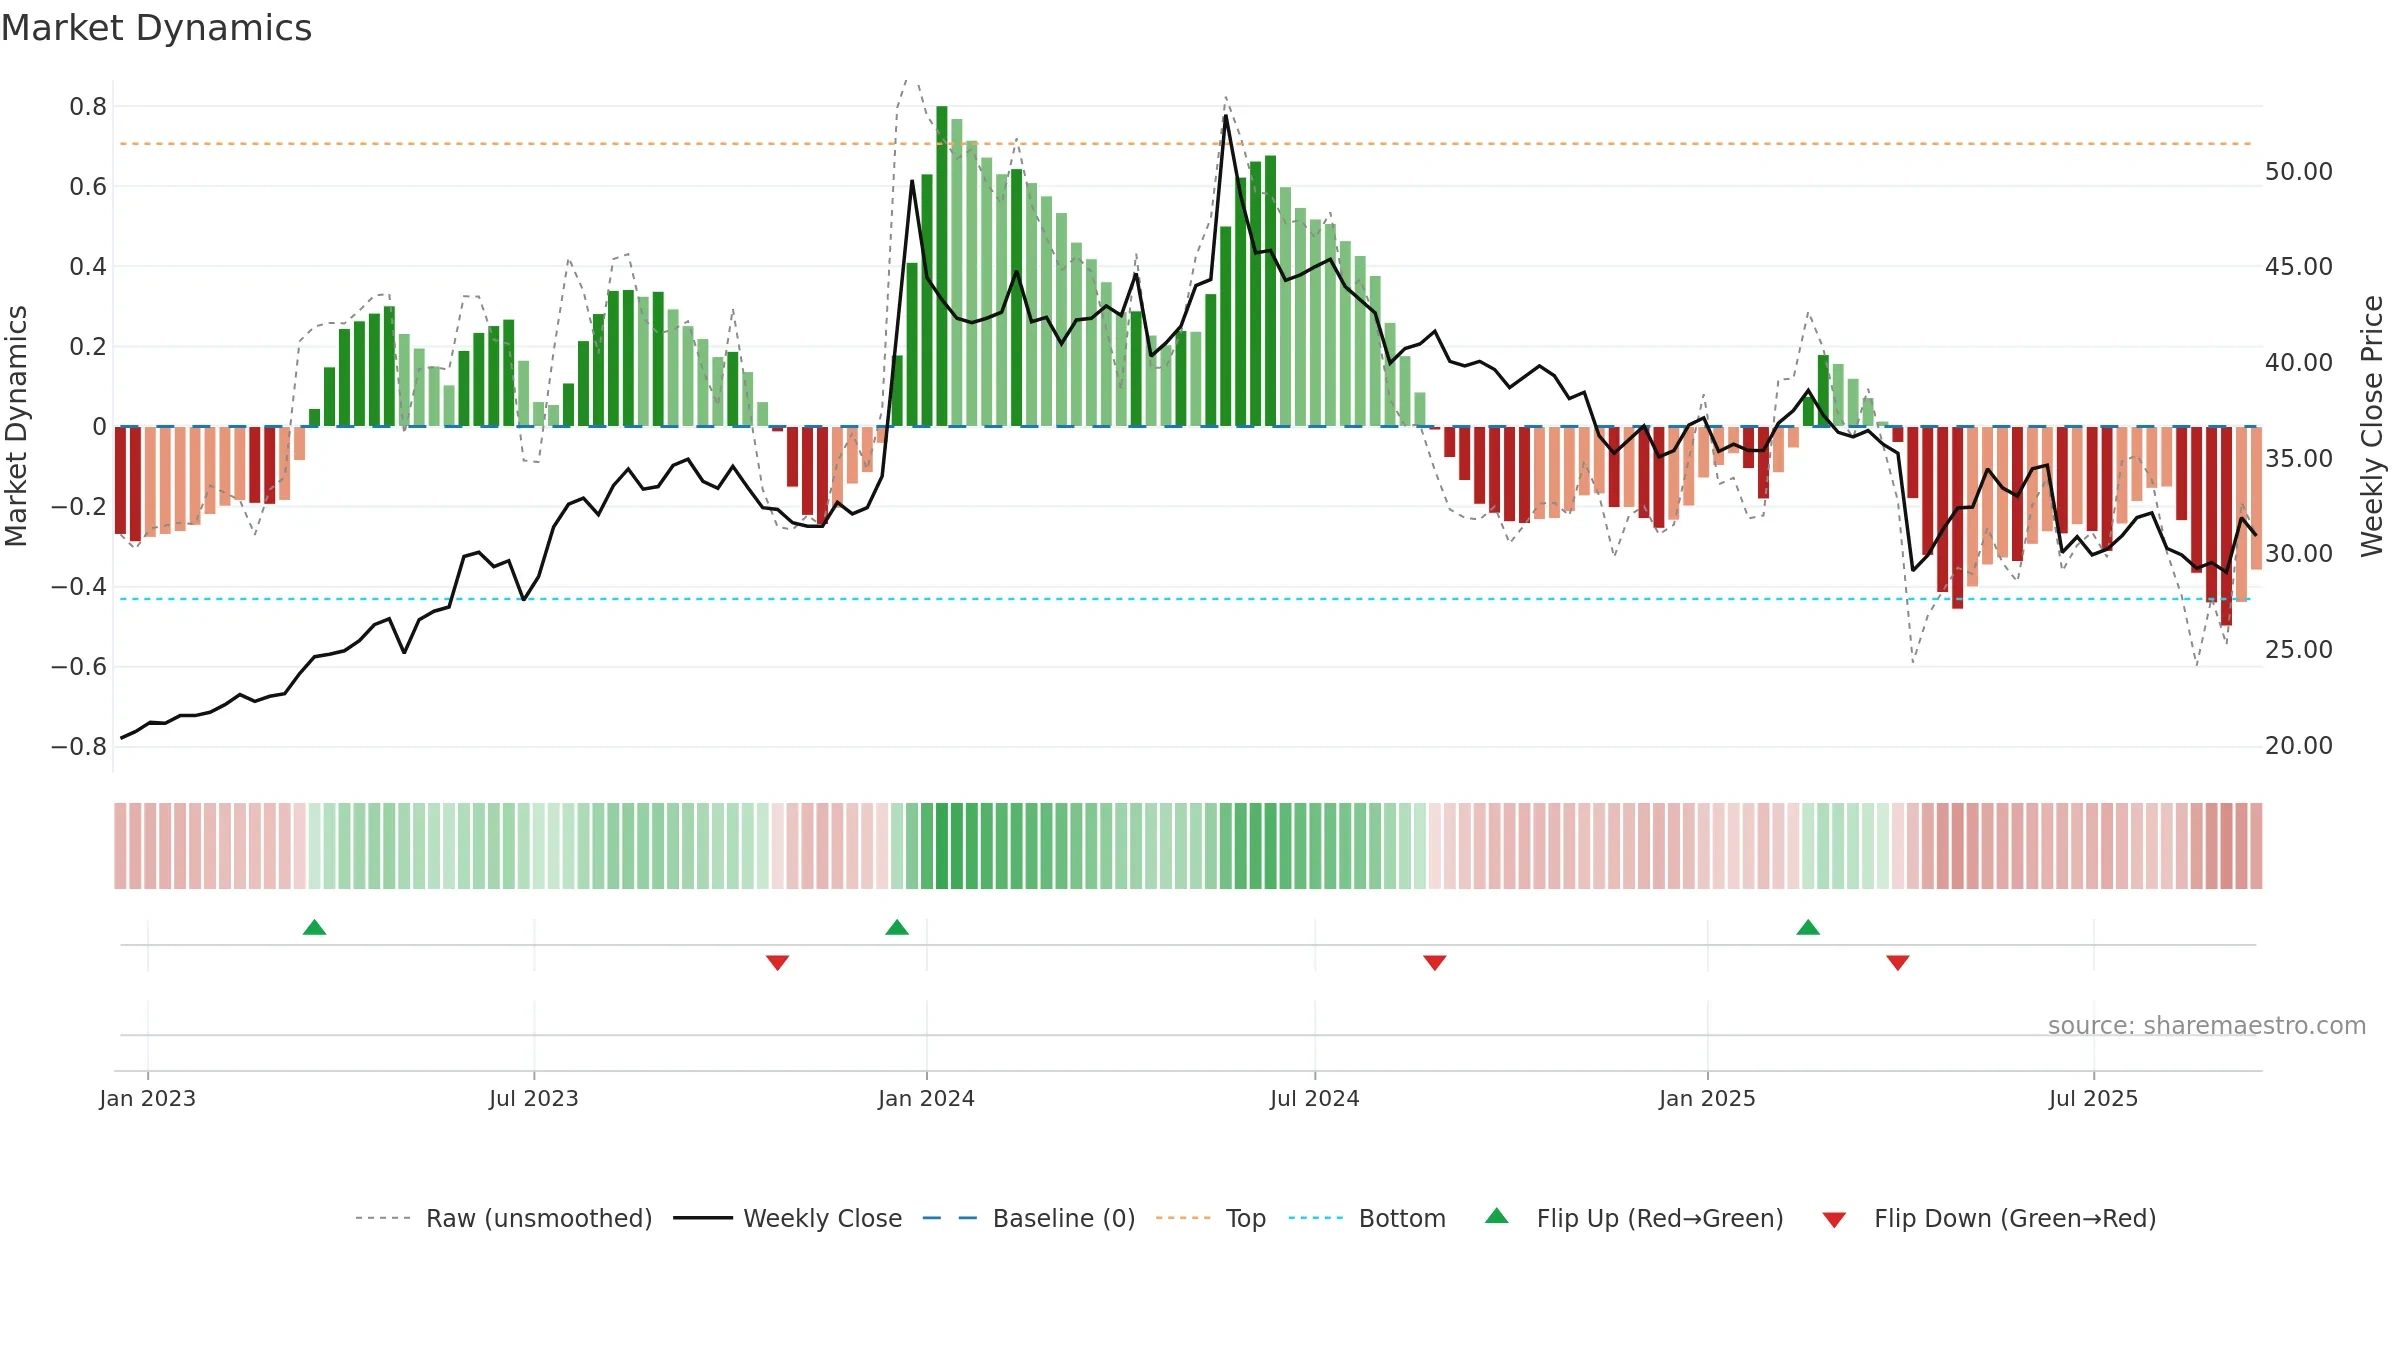Click the −0.8 left axis tick label
Screen dimensions: 2400x1350
pyautogui.click(x=79, y=747)
